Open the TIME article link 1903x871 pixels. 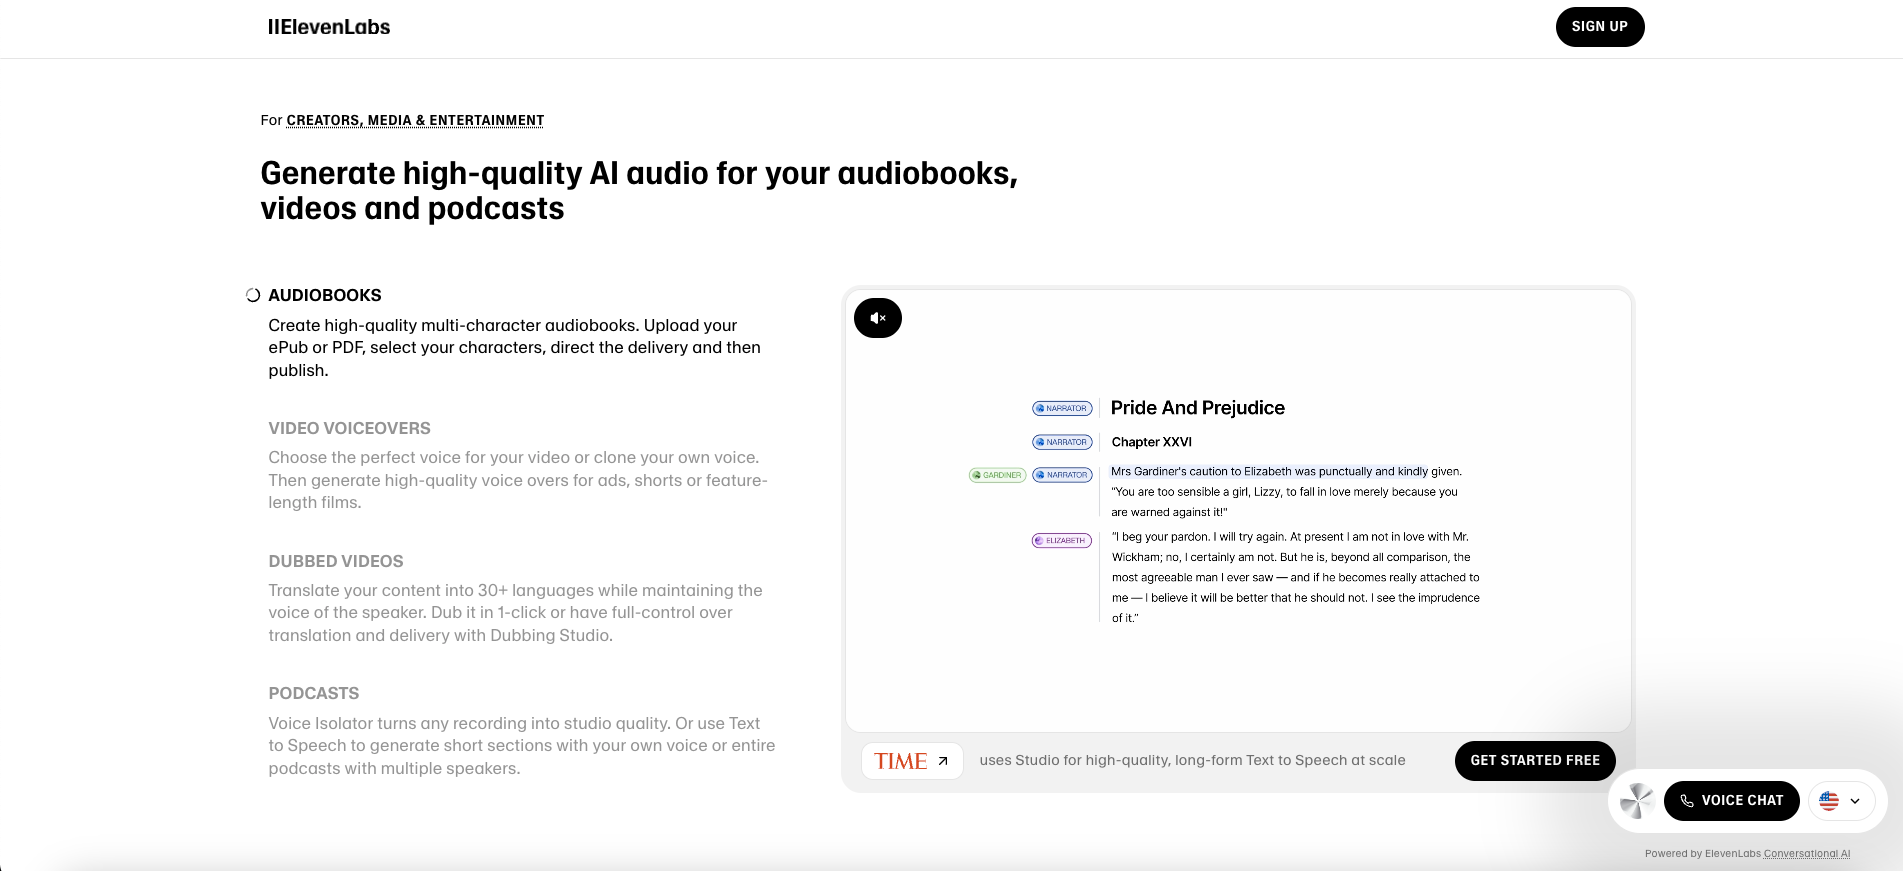point(911,761)
